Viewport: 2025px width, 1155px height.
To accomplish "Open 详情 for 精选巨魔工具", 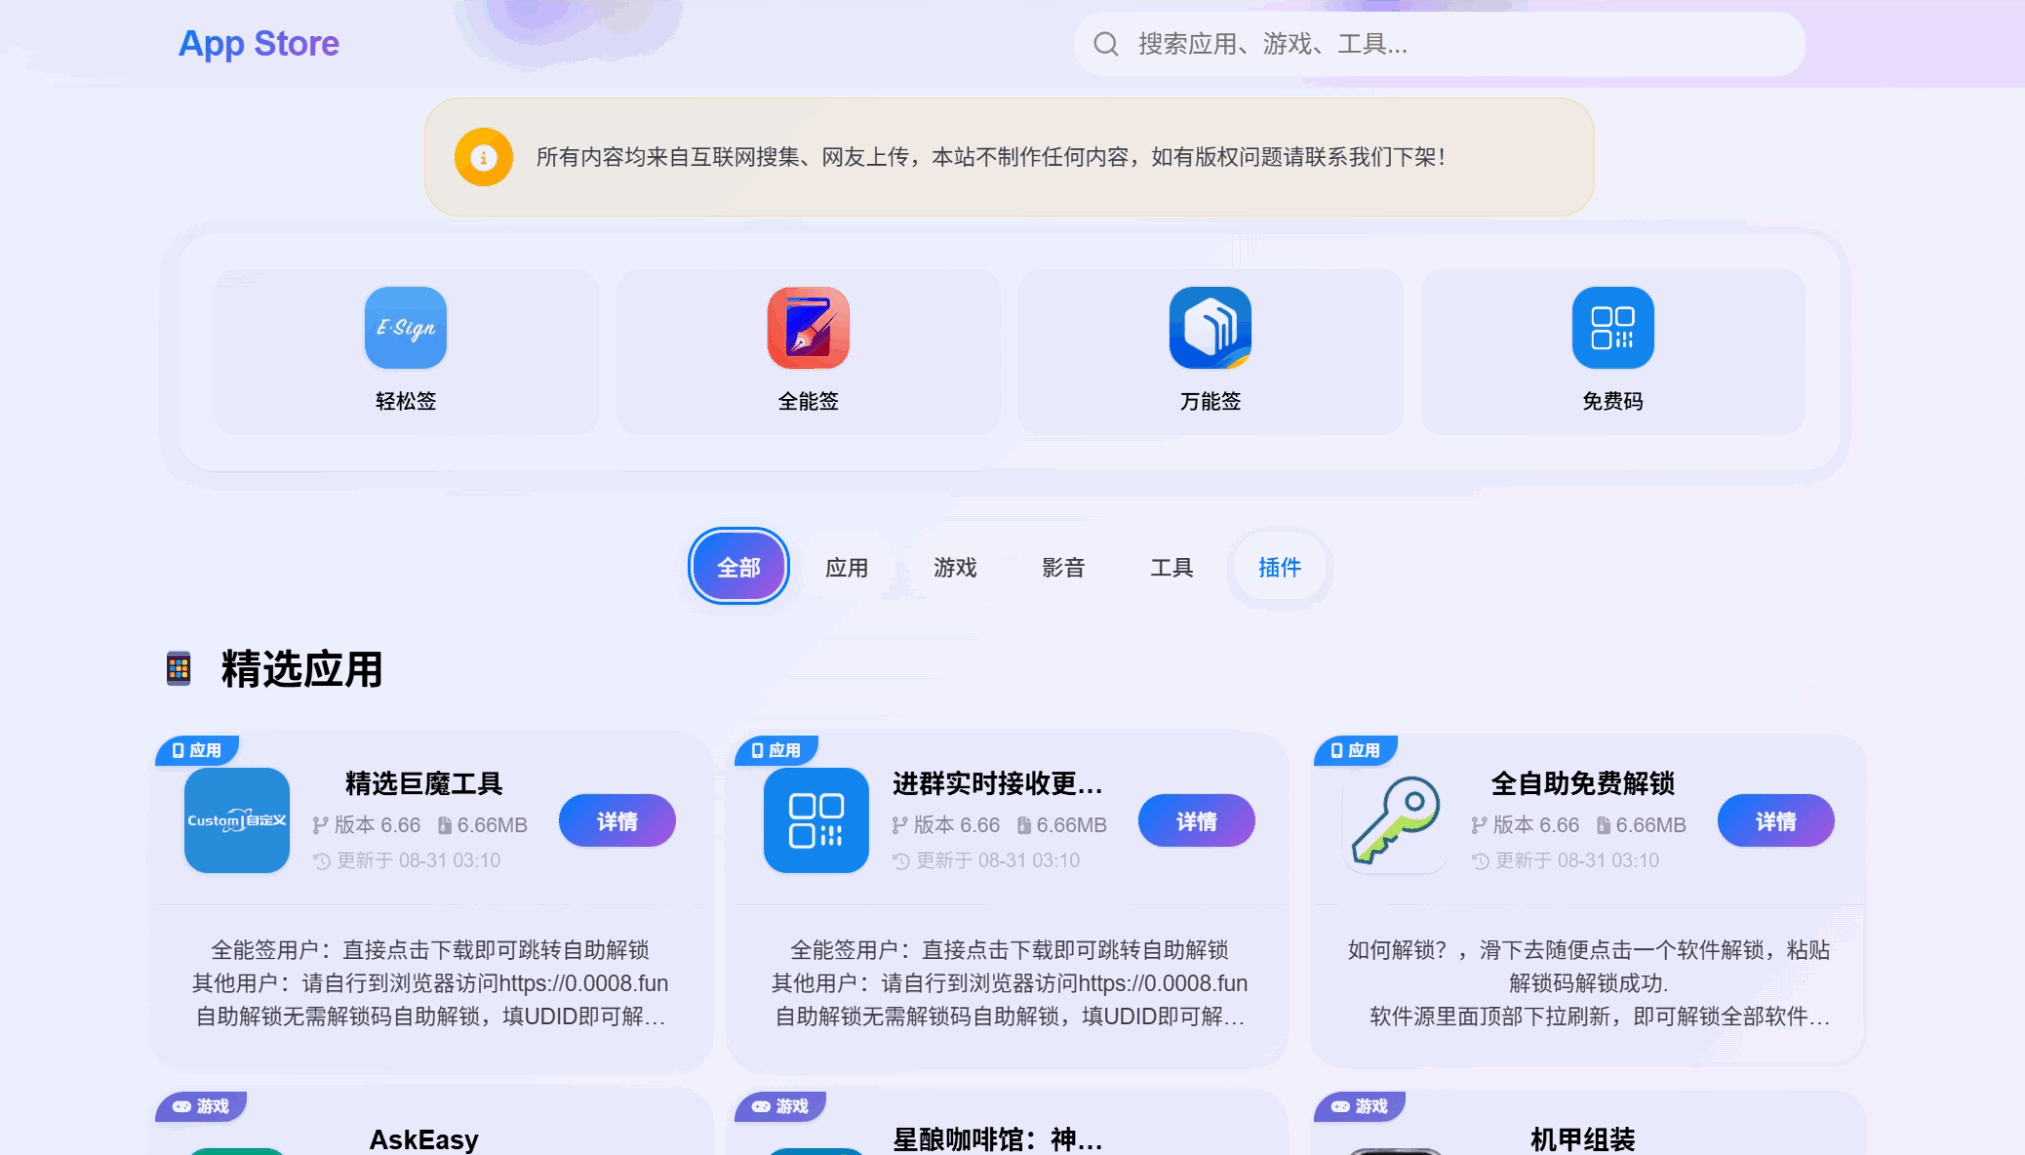I will [617, 821].
